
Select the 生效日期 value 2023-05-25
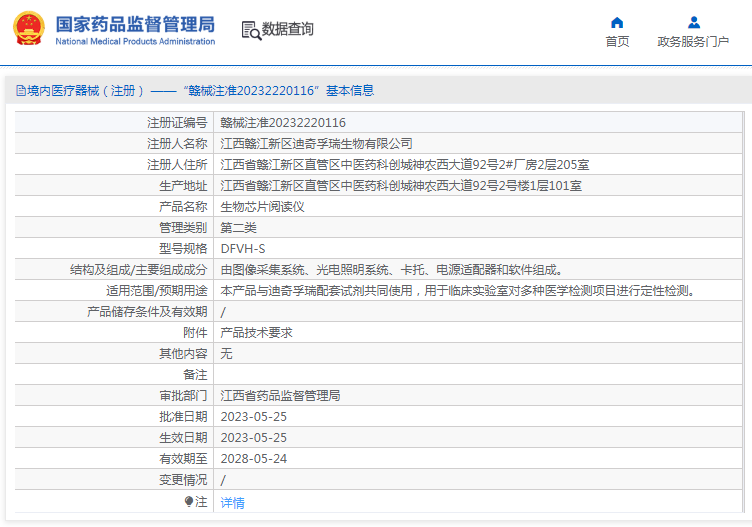[254, 438]
